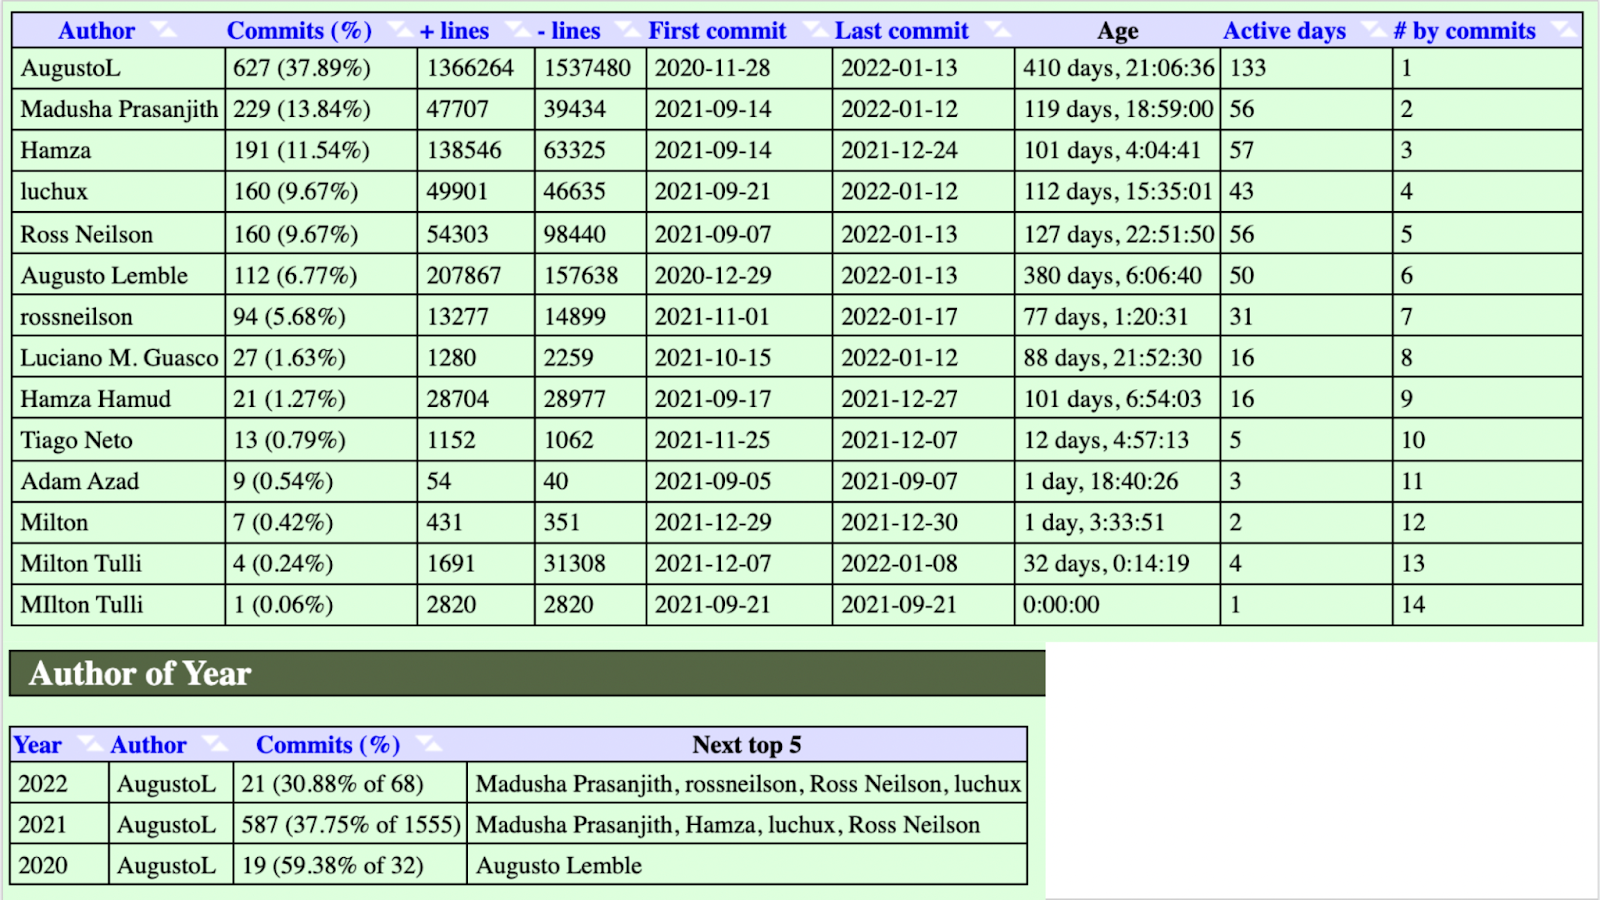Sort the Author of Year table by Year
1600x900 pixels.
(x=37, y=745)
